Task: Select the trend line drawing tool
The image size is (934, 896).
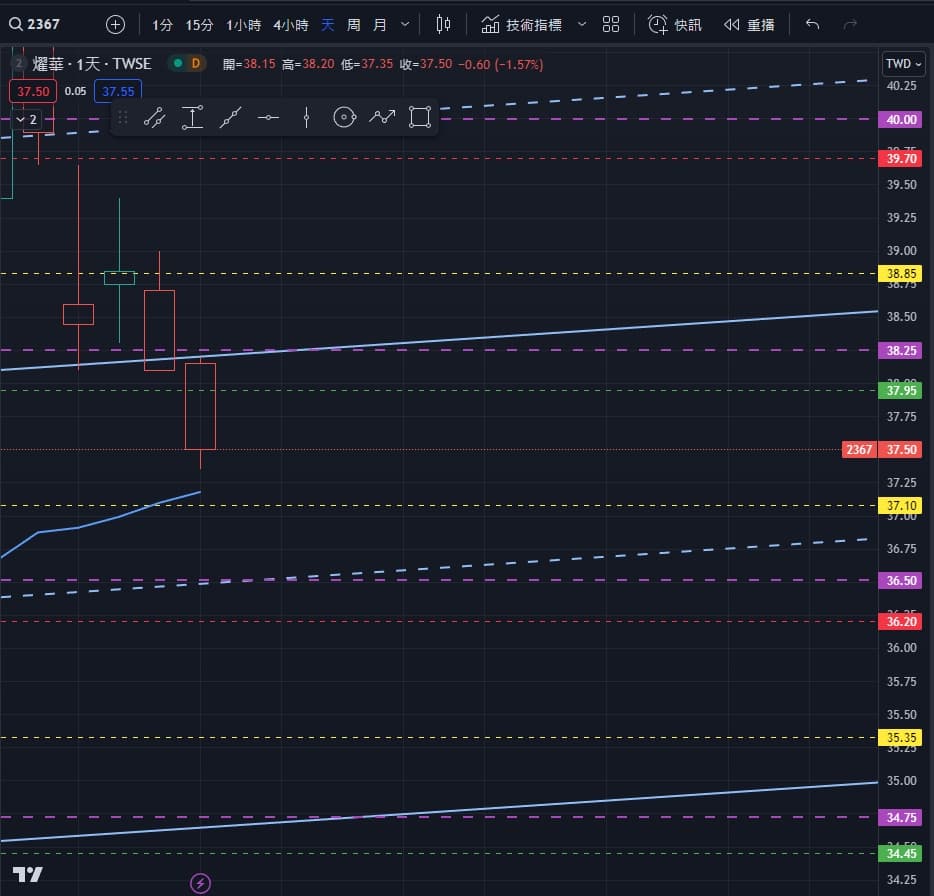Action: pyautogui.click(x=154, y=118)
